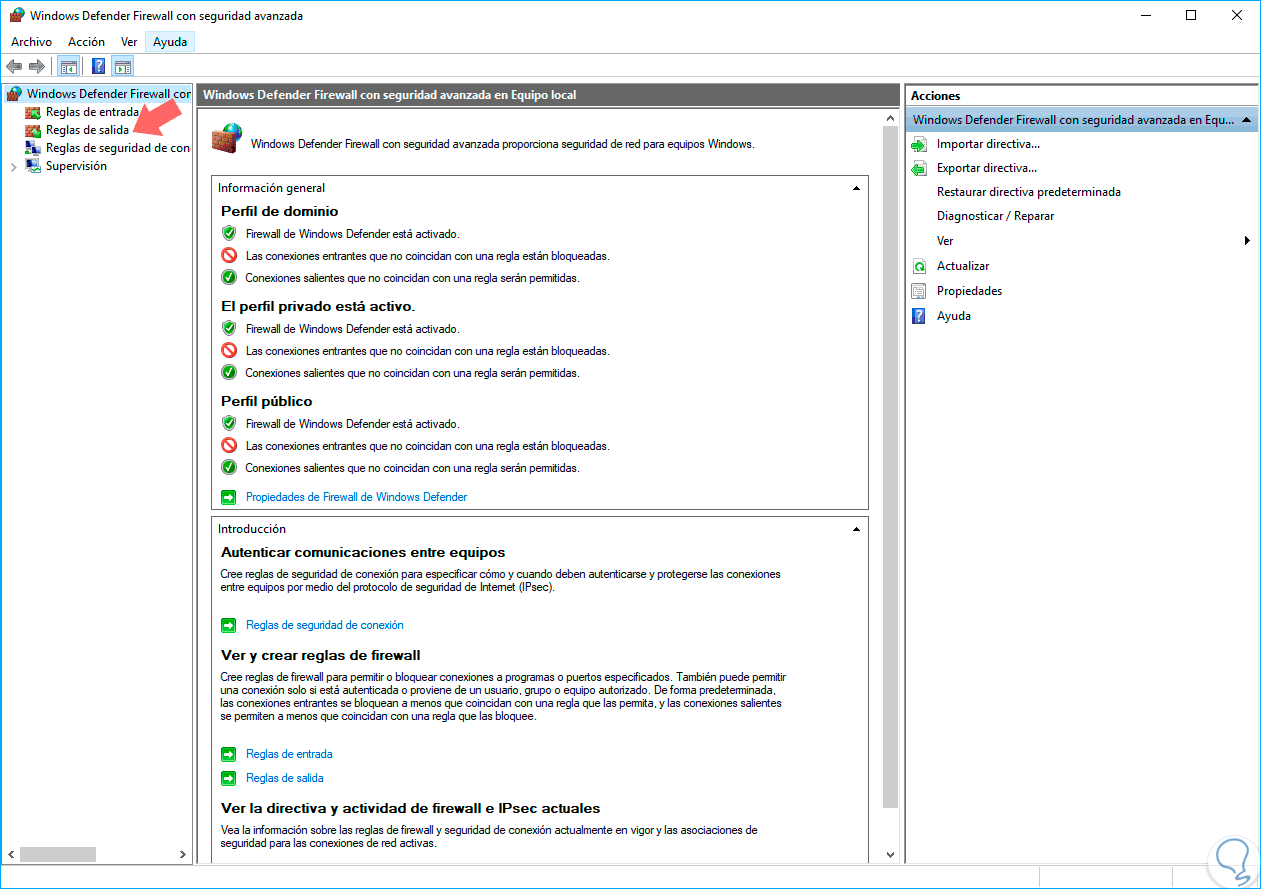The image size is (1261, 889).
Task: Open Reglas de entrada link in Introducción
Action: (289, 754)
